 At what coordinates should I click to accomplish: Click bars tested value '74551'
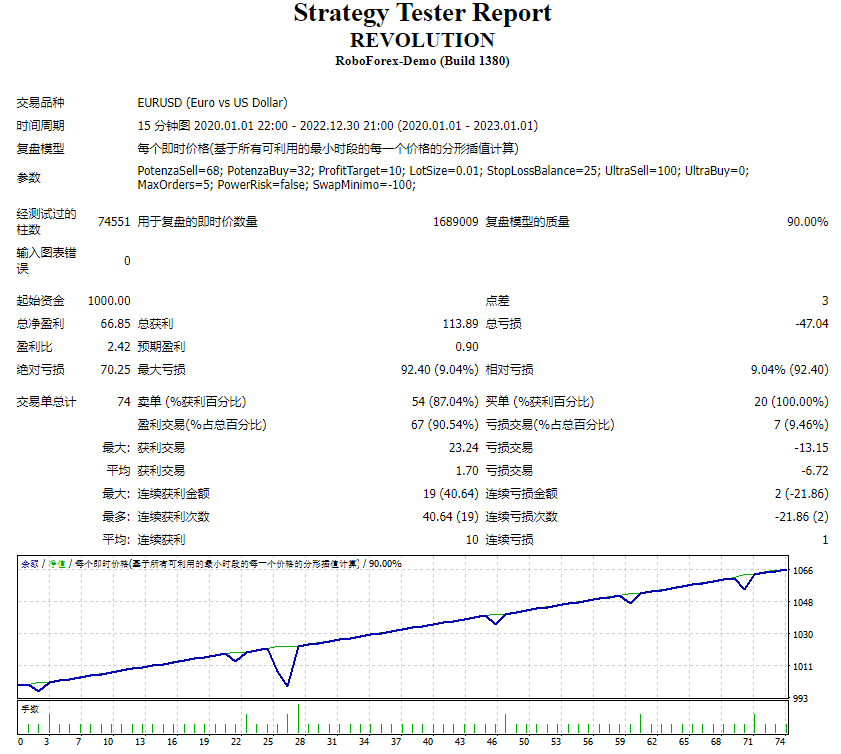point(114,221)
